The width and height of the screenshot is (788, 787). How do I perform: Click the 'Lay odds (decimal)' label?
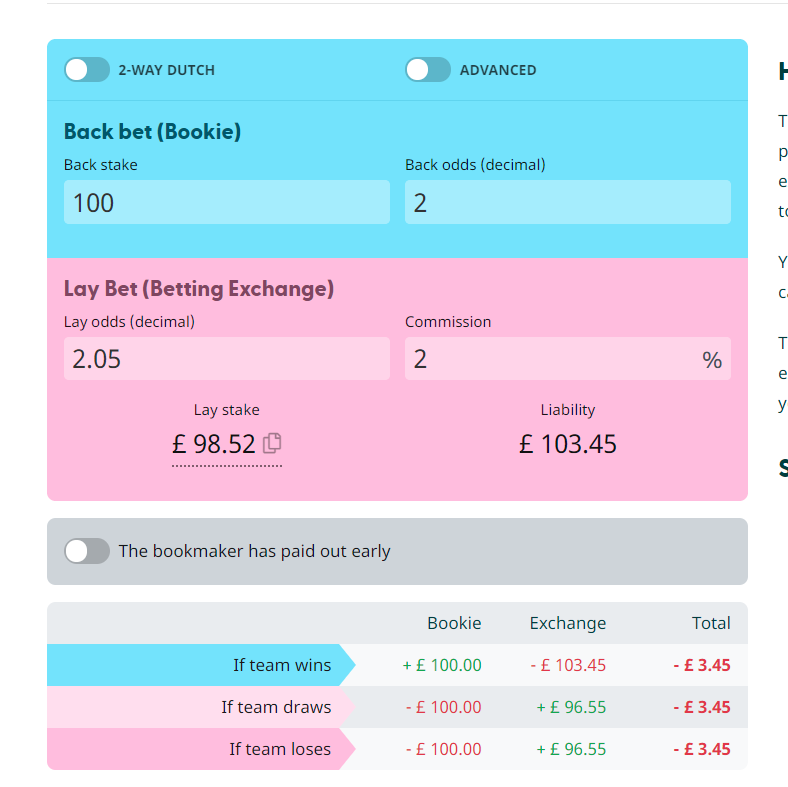coord(129,322)
